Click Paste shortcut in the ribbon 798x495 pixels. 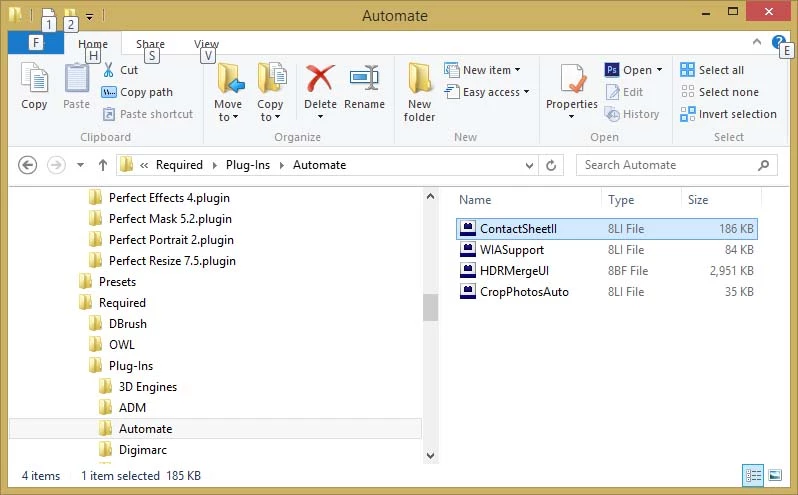click(x=148, y=114)
